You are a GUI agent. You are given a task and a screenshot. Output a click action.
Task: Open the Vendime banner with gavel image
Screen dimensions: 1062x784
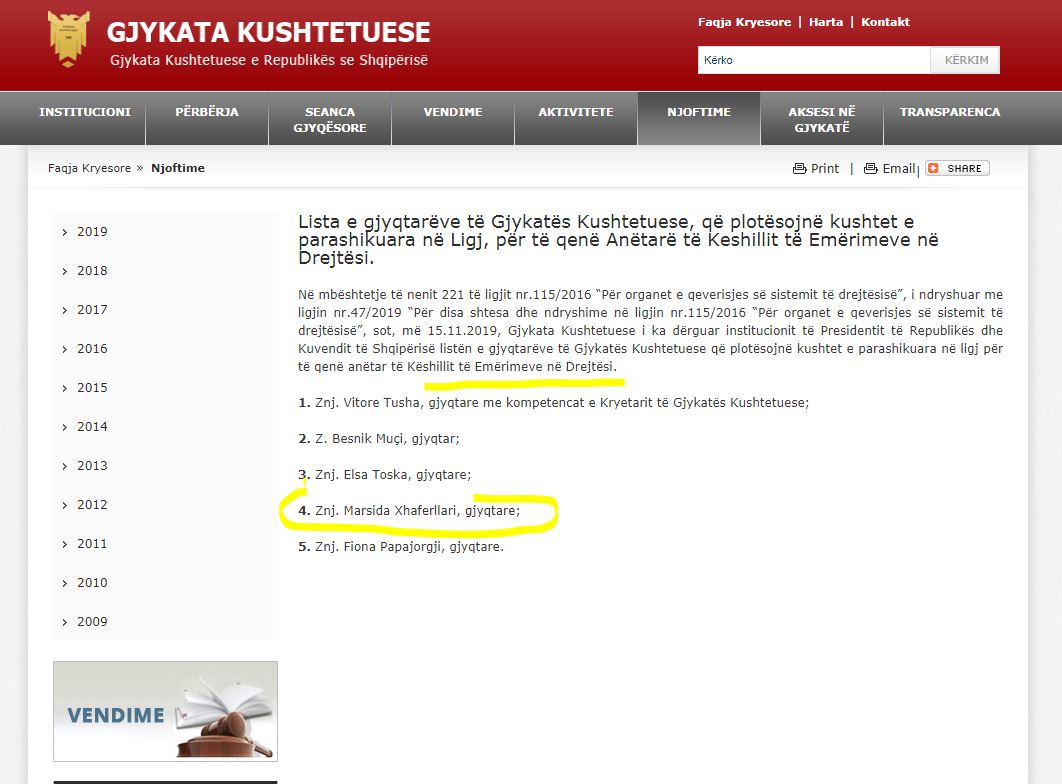click(x=165, y=711)
